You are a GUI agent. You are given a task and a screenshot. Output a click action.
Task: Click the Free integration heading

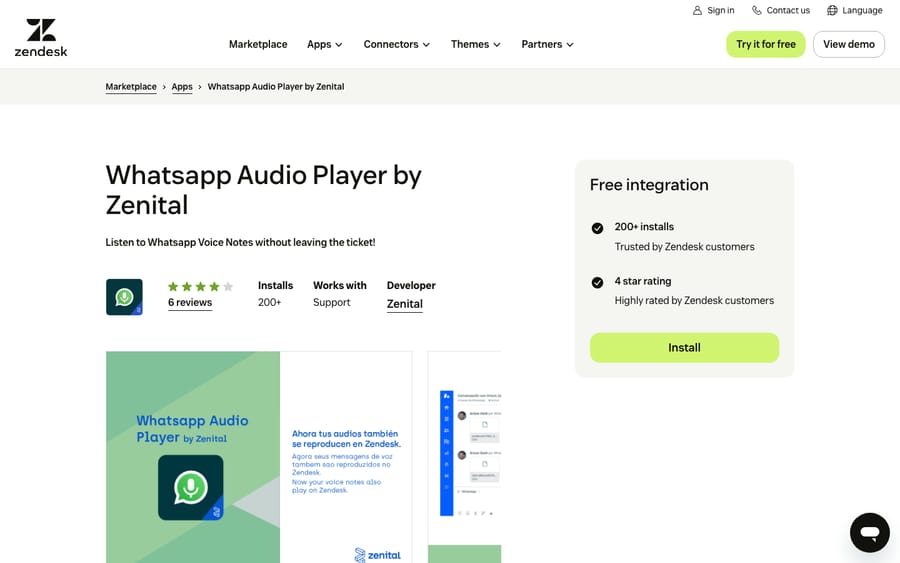pyautogui.click(x=649, y=185)
